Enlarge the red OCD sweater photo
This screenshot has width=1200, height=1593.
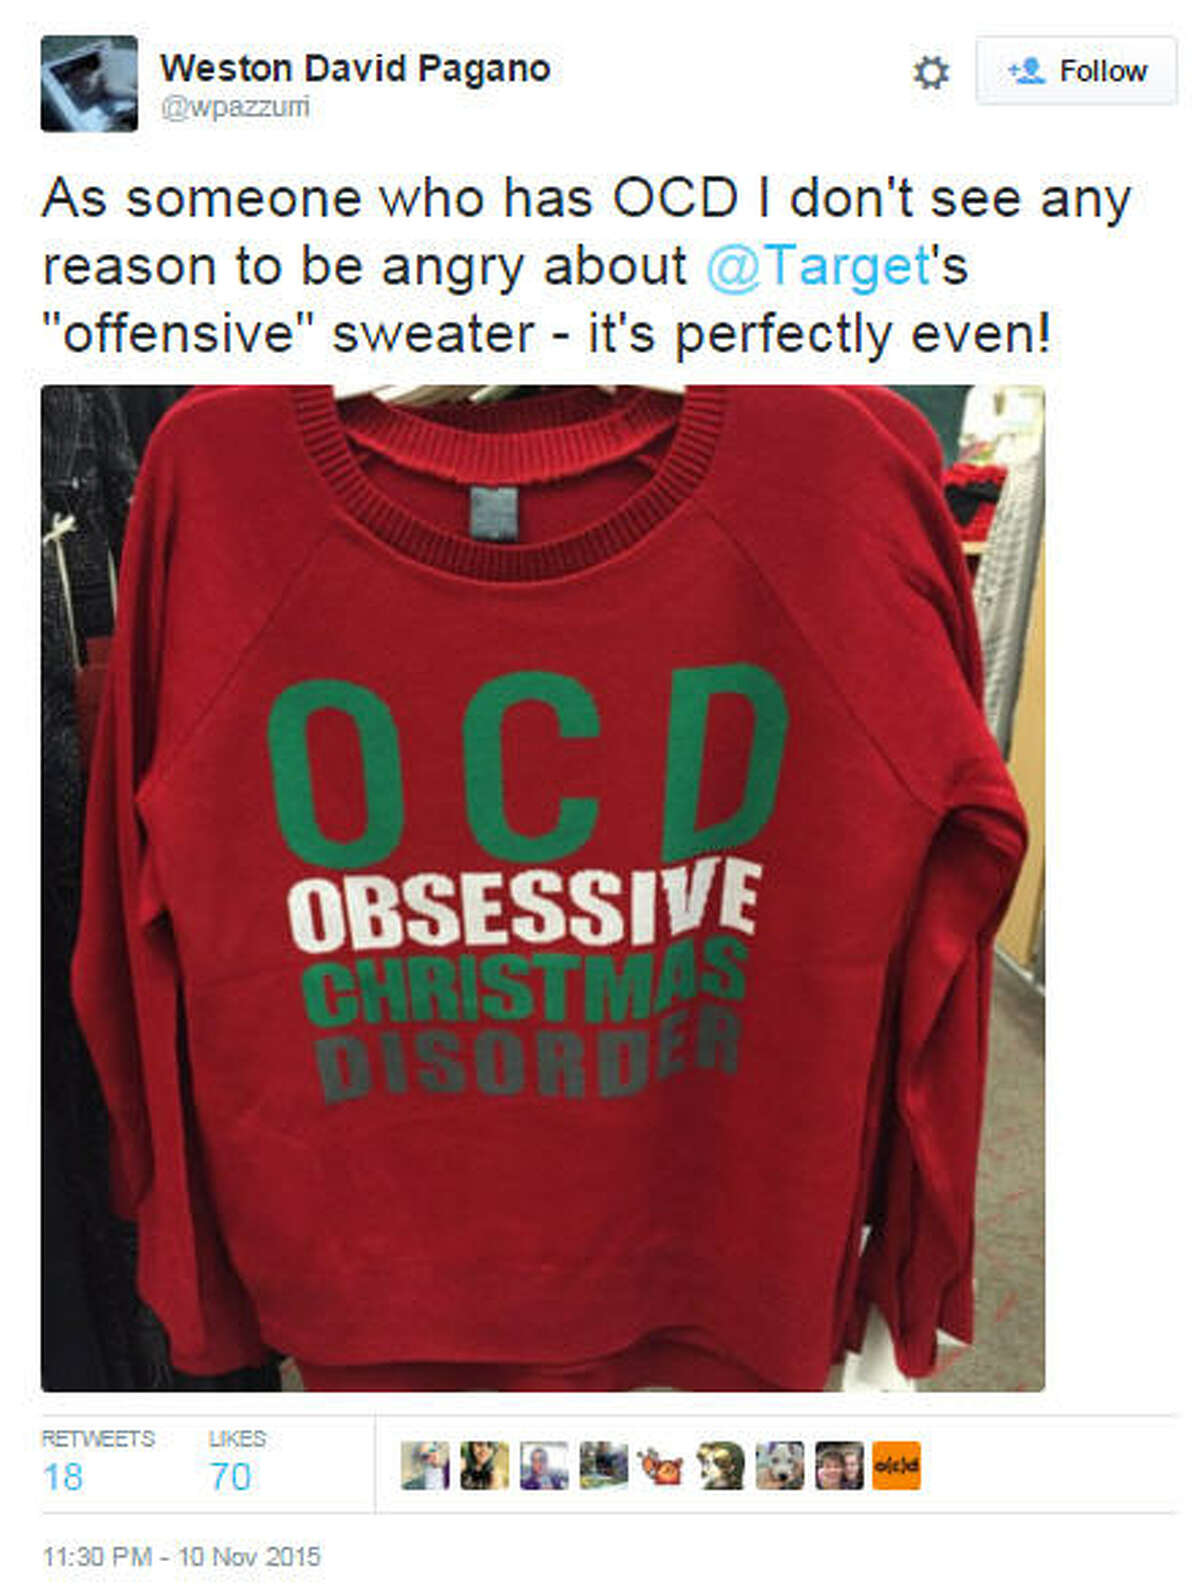(x=543, y=888)
